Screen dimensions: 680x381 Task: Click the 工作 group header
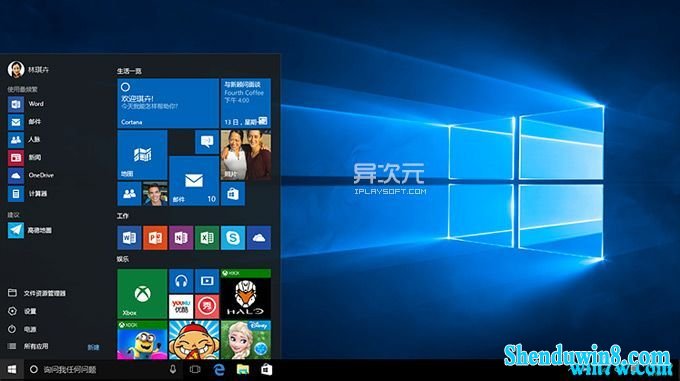click(x=123, y=216)
